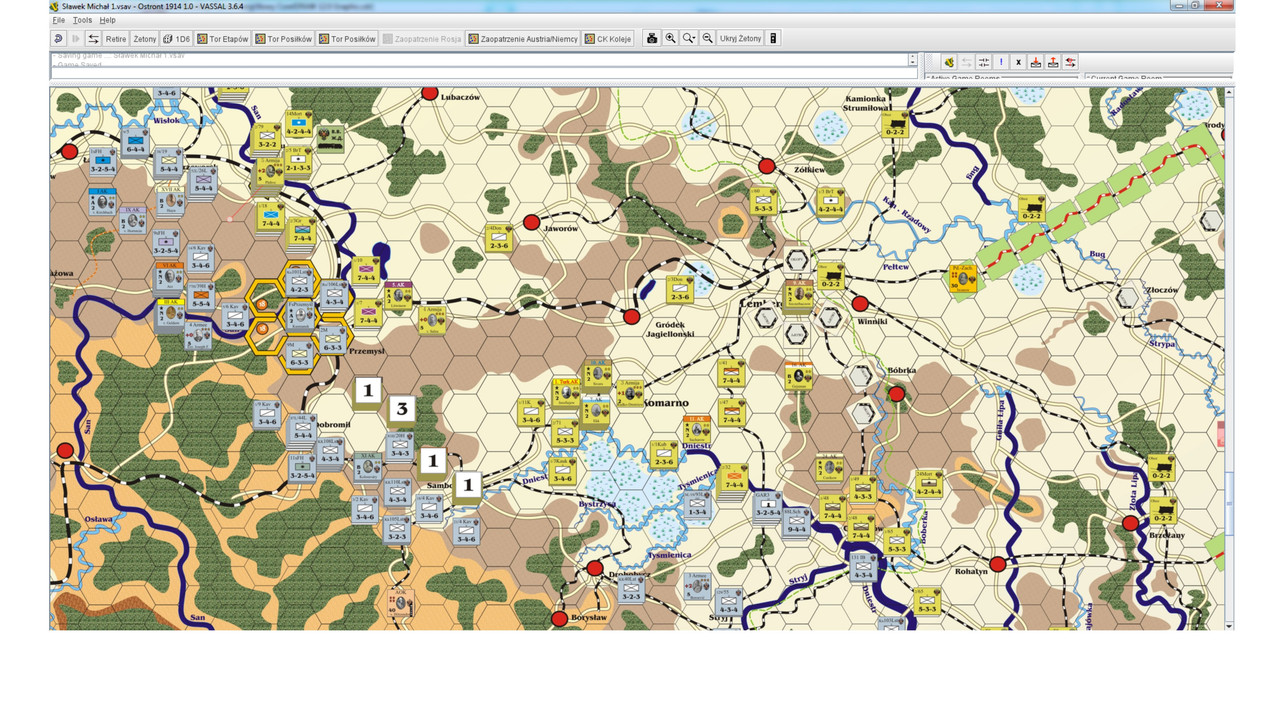
Task: Click the red Jawórów town marker
Action: (532, 222)
